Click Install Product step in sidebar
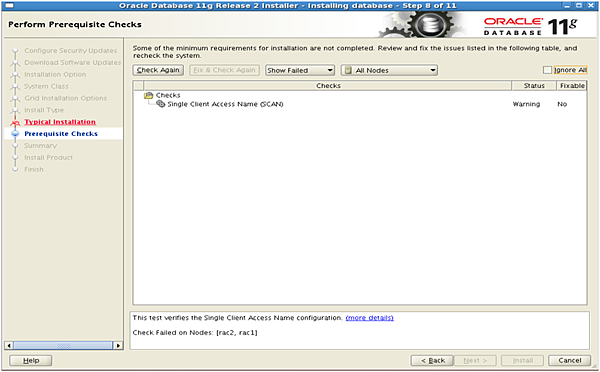Screen dimensions: 600x372 [49, 158]
